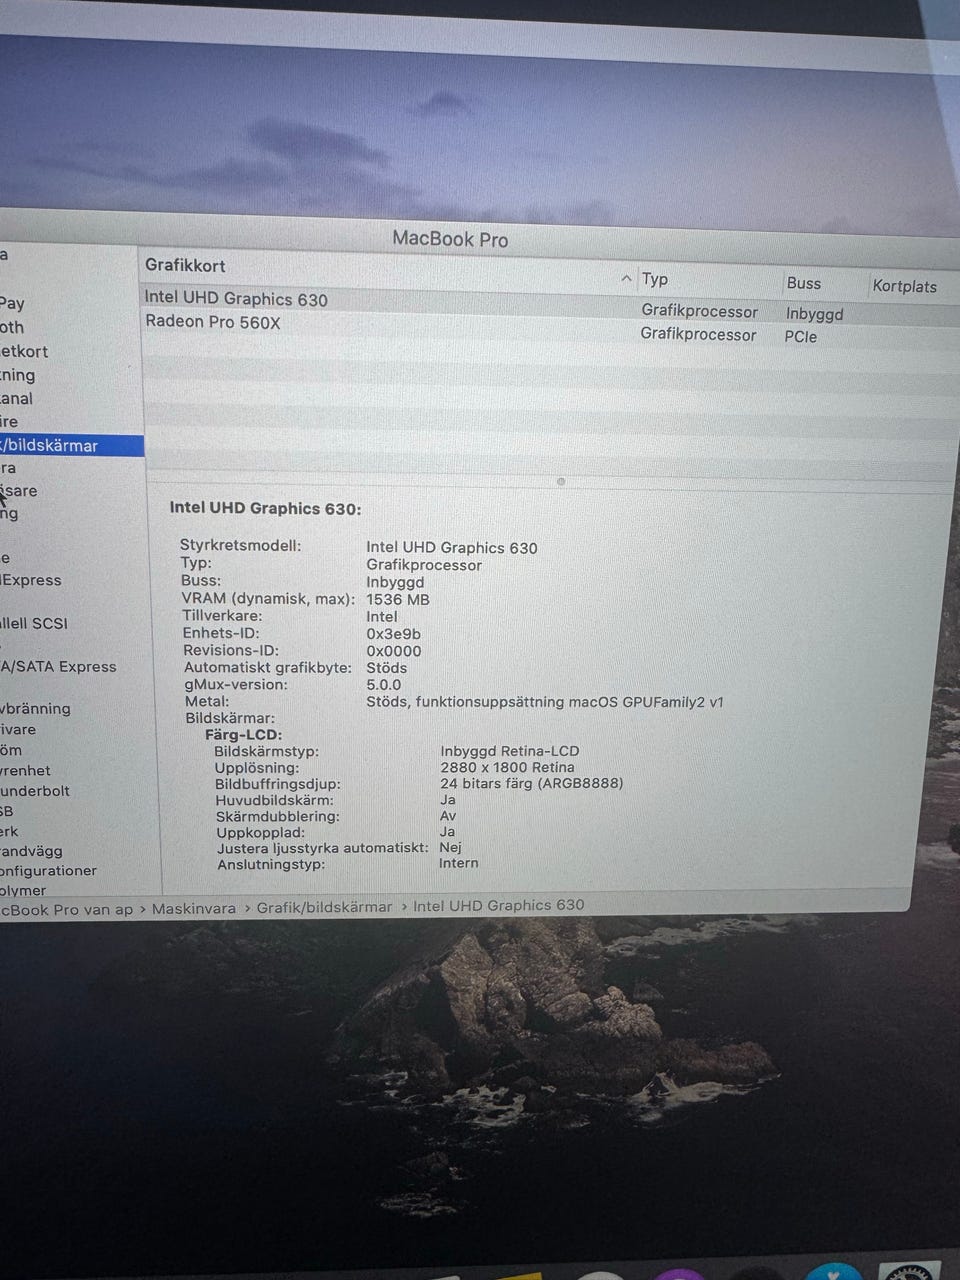Click Intel UHD Graphics 630 in path bar
The image size is (960, 1280).
[x=498, y=905]
